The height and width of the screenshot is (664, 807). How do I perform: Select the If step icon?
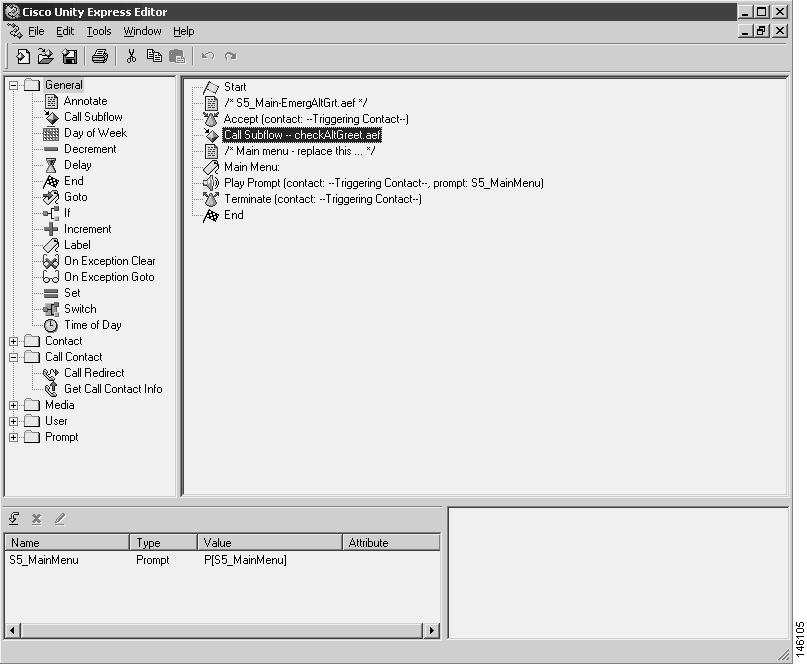tap(51, 213)
